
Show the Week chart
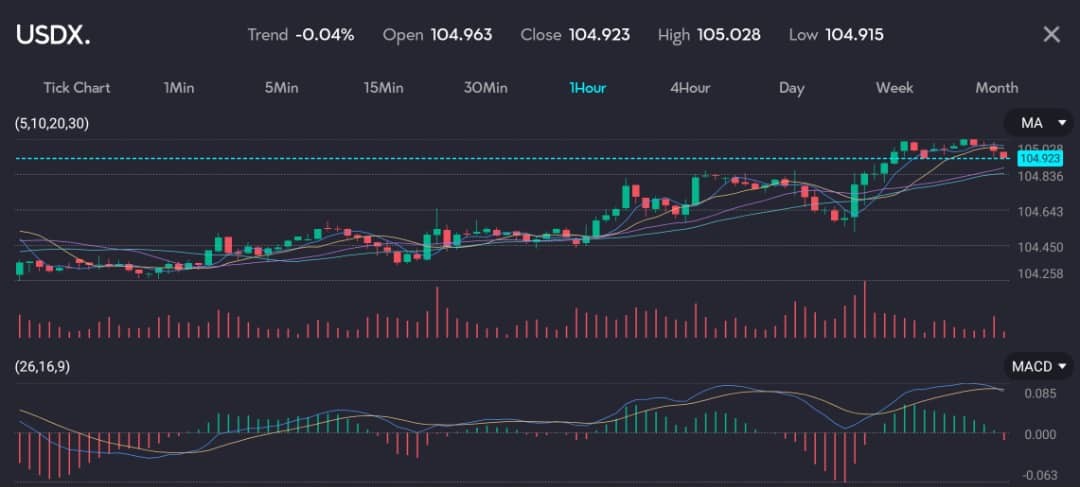pos(894,88)
